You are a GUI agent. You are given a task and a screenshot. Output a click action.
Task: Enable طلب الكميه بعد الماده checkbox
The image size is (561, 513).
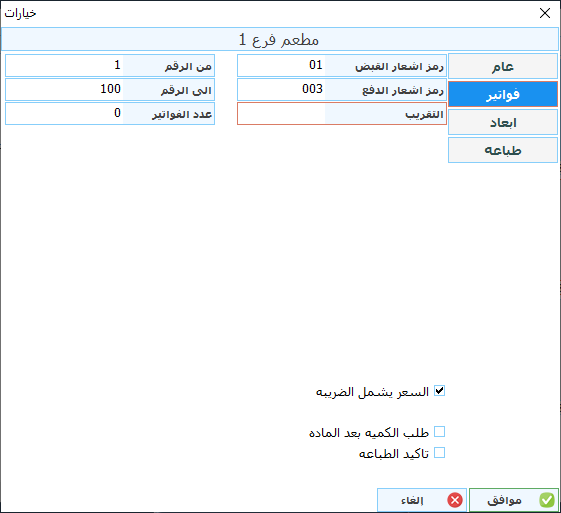(x=439, y=432)
